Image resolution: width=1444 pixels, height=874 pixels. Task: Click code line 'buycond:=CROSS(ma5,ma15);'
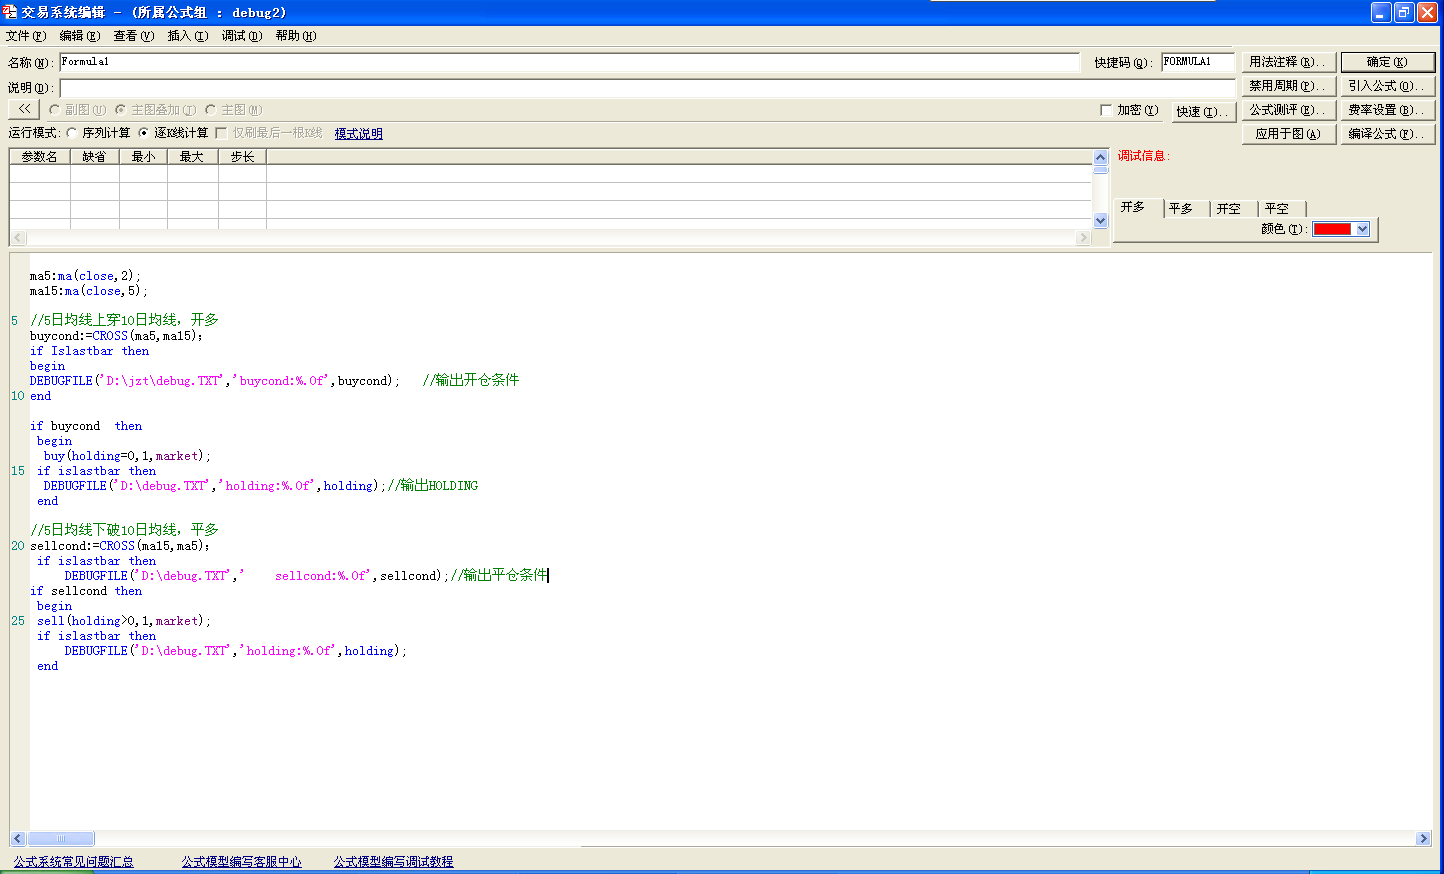[x=116, y=336]
